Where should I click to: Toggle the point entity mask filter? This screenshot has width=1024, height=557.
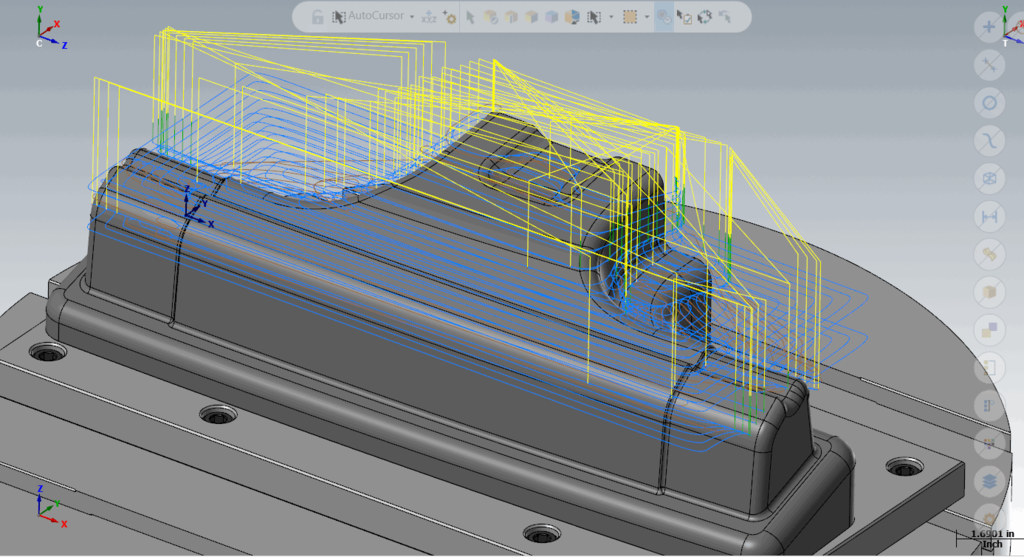click(989, 27)
